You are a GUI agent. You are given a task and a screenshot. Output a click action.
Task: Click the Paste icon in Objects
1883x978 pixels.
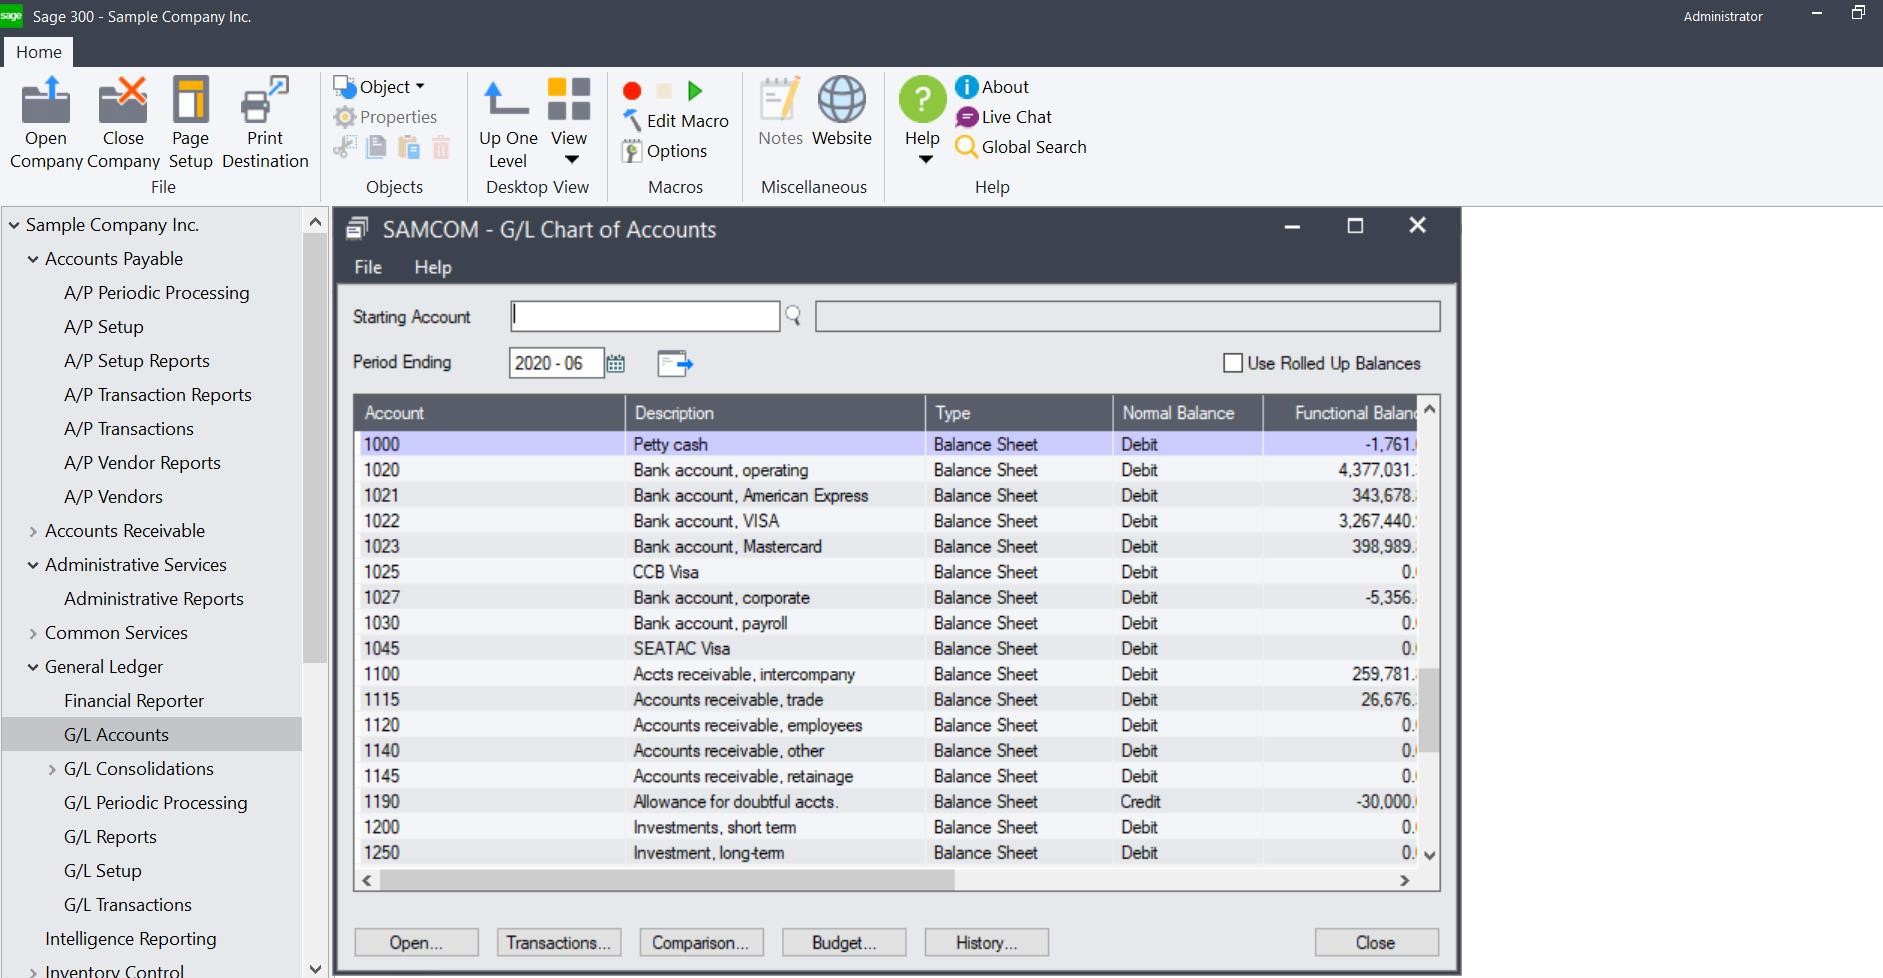[x=409, y=148]
